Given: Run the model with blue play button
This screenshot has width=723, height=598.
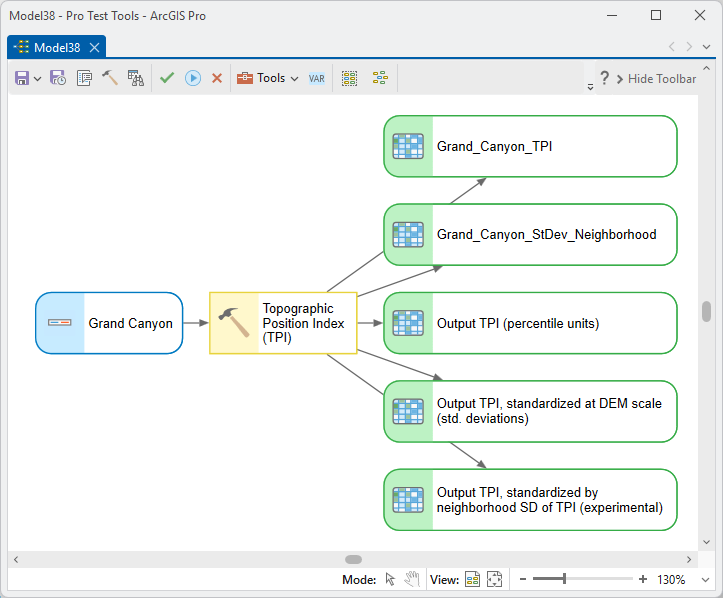Looking at the screenshot, I should [193, 78].
